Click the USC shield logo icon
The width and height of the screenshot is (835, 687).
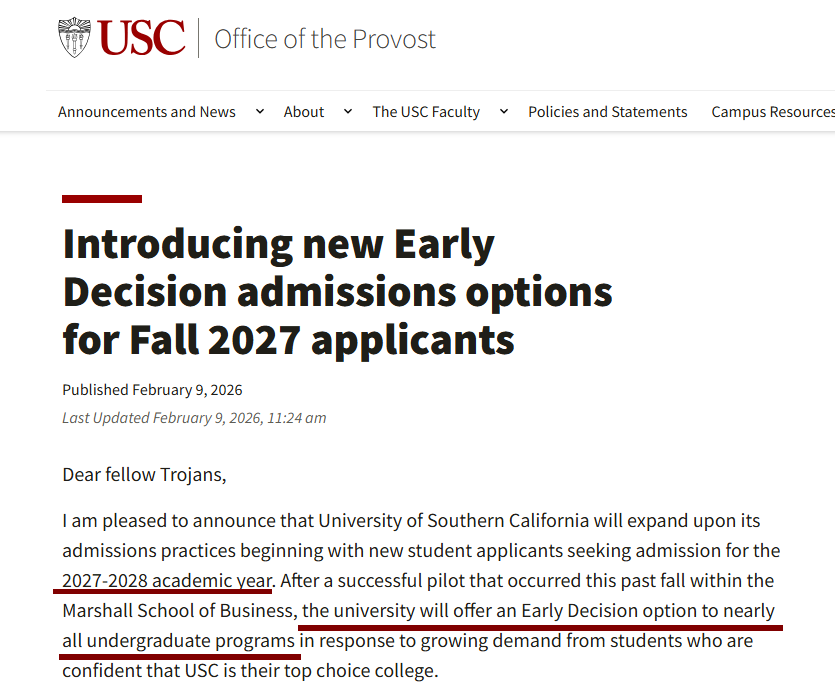[75, 38]
